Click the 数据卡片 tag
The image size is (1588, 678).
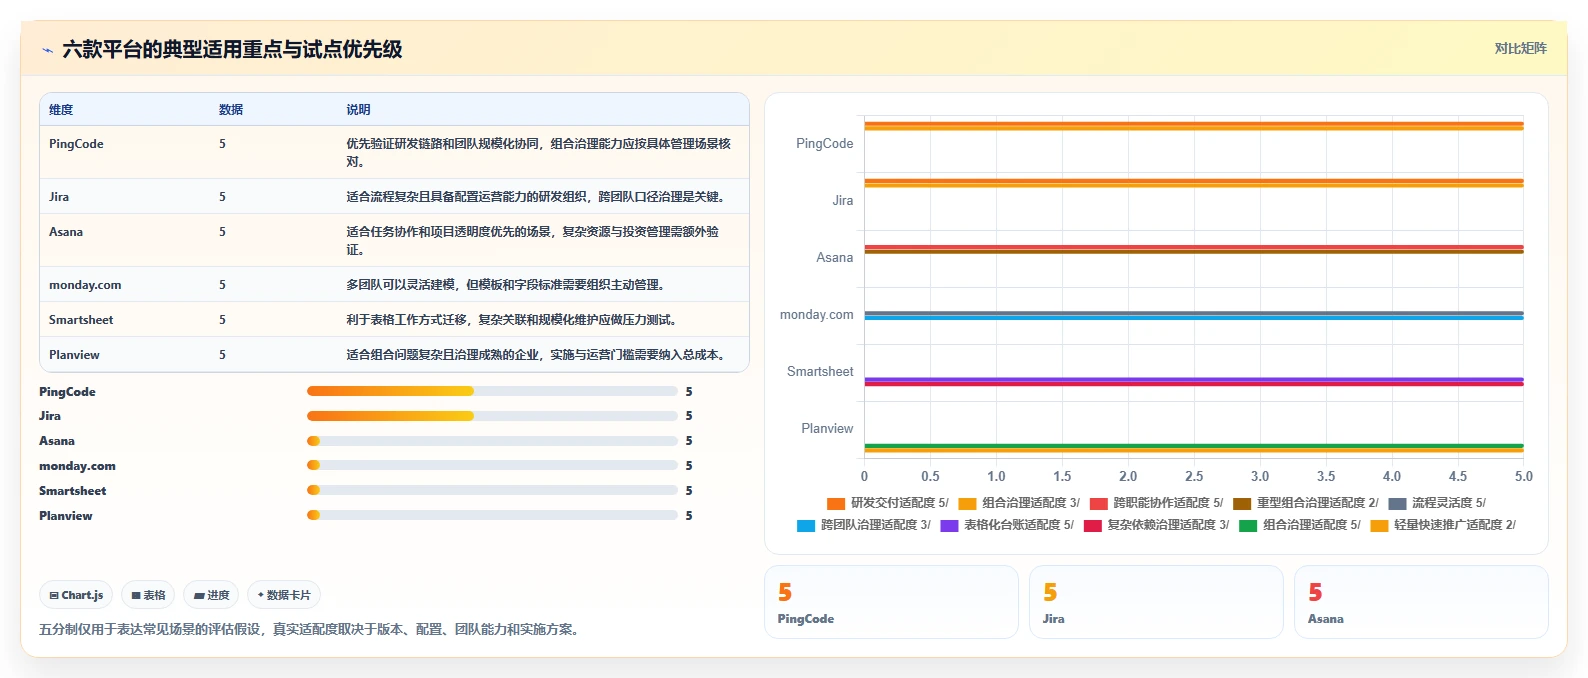pos(284,595)
